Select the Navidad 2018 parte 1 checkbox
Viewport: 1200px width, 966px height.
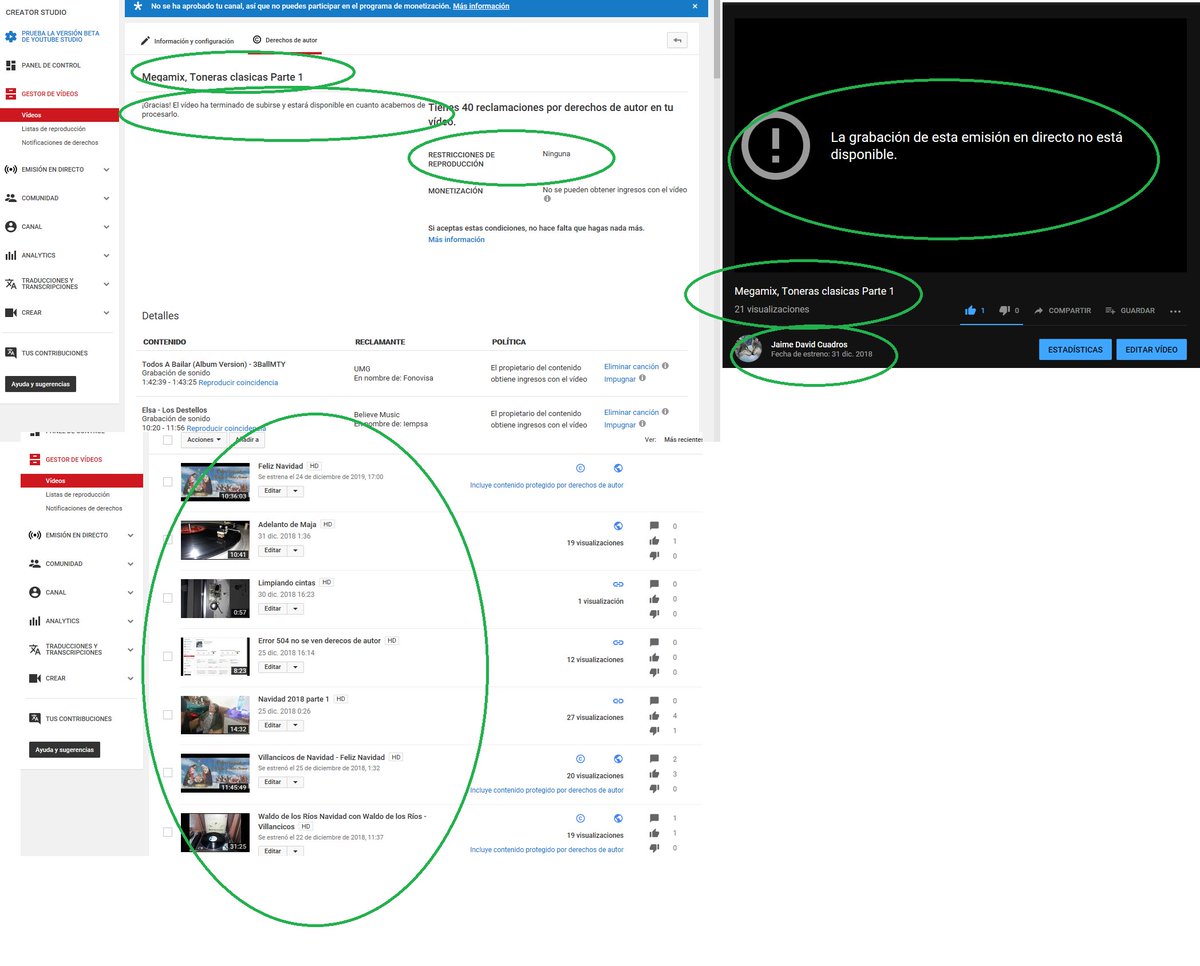(167, 714)
